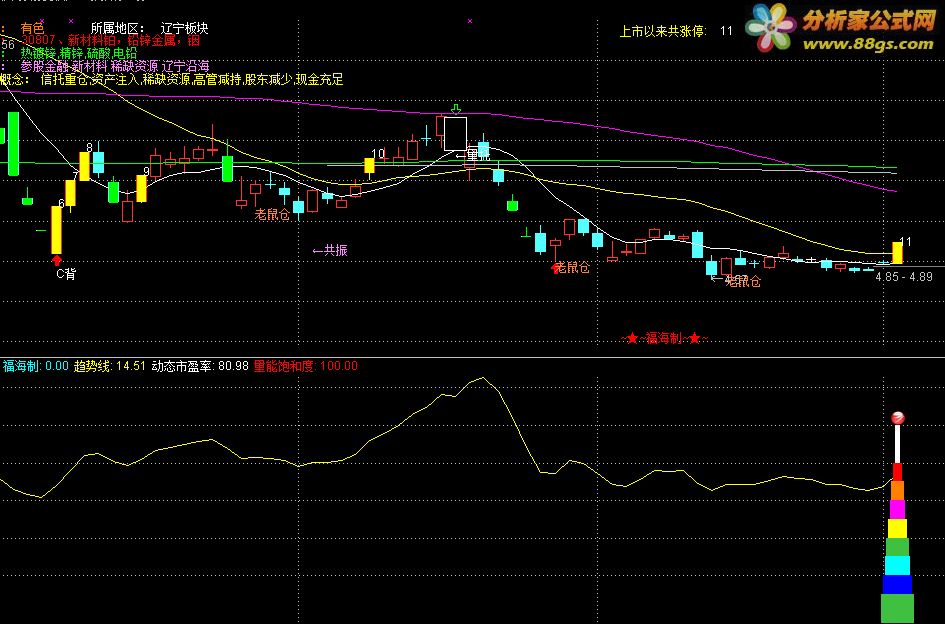Screen dimensions: 945x624
Task: Click the yellow 概念 信托重仓 text line
Action: [x=172, y=80]
